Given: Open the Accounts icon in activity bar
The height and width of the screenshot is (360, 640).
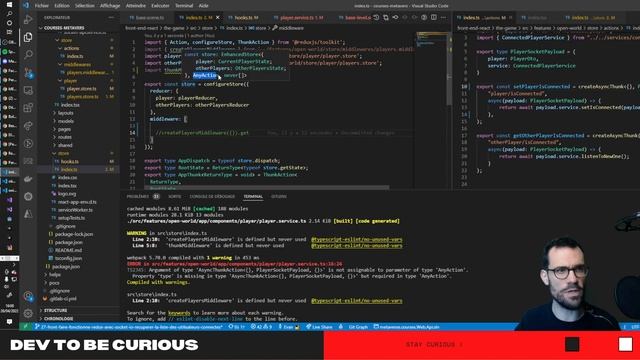Looking at the screenshot, I should click(x=28, y=296).
